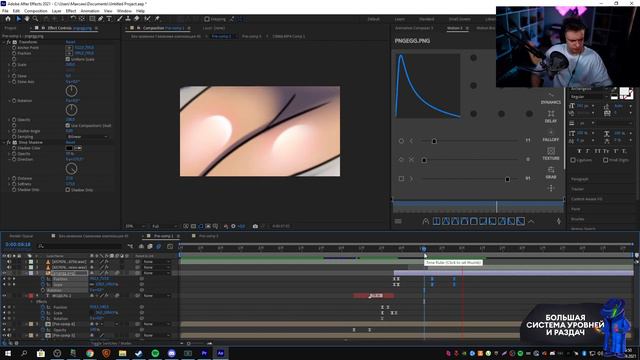
Task: Toggle the Uniform Scale checkbox
Action: [x=68, y=59]
